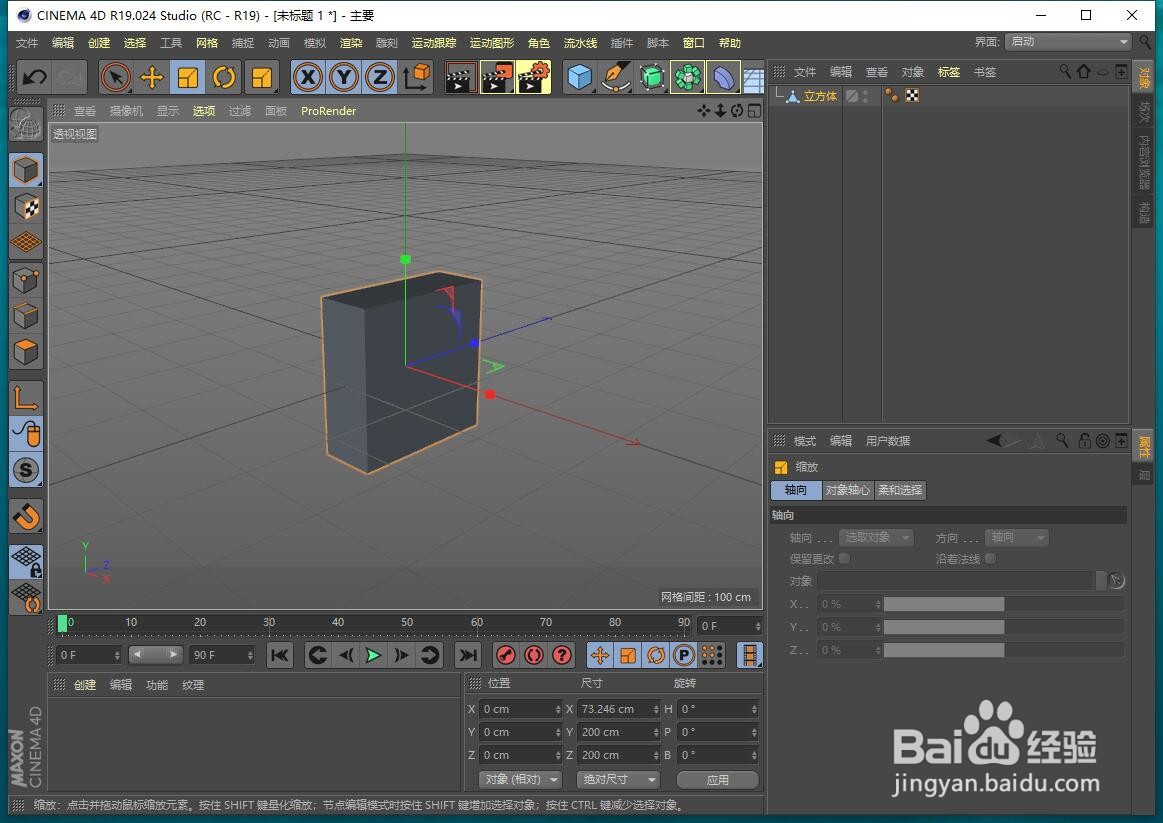Open viewport ProRender menu

click(x=329, y=111)
